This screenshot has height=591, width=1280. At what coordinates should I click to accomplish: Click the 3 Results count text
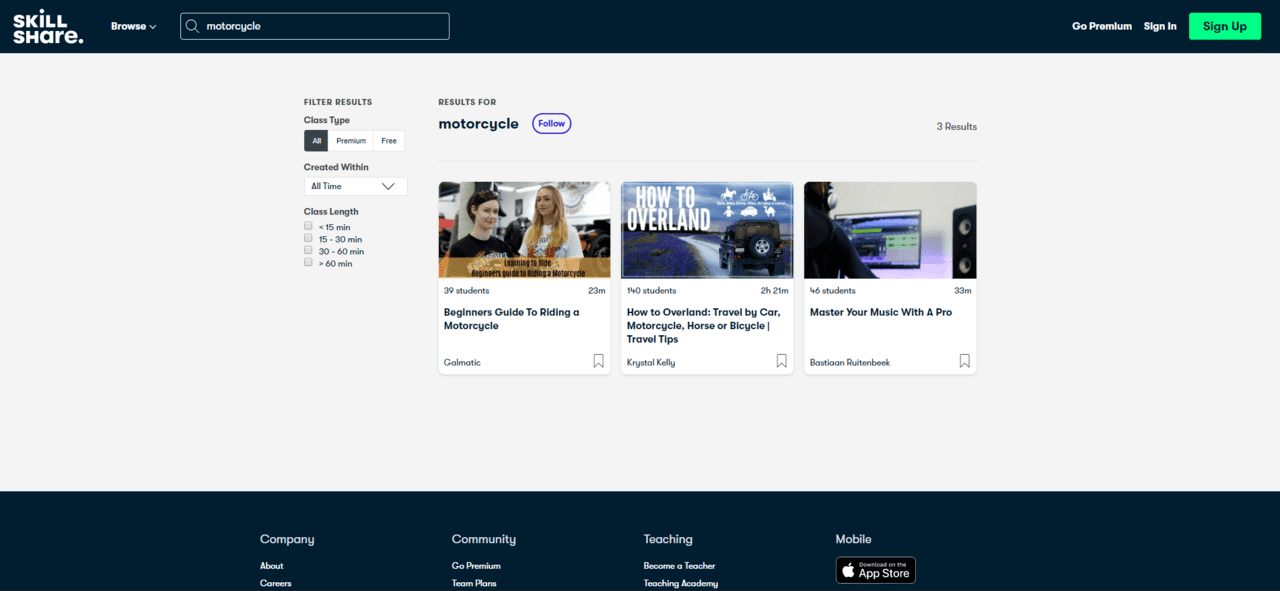point(957,127)
